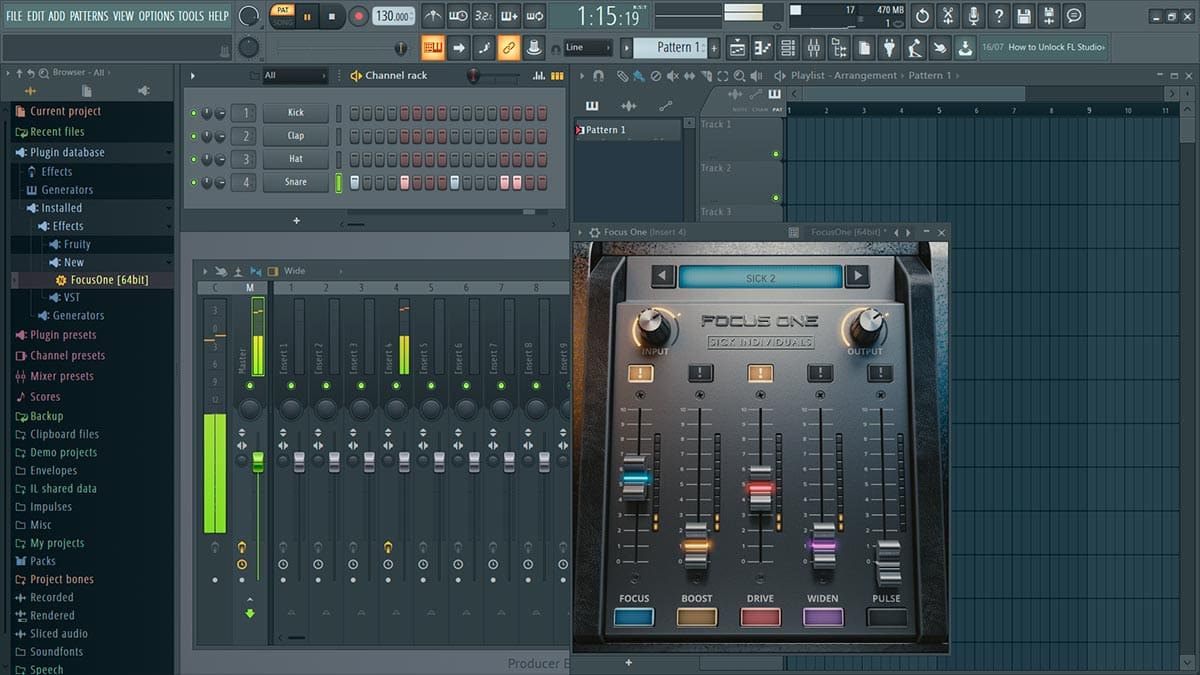Toggle the link to controller icon
Viewport: 1200px width, 675px height.
[x=508, y=47]
